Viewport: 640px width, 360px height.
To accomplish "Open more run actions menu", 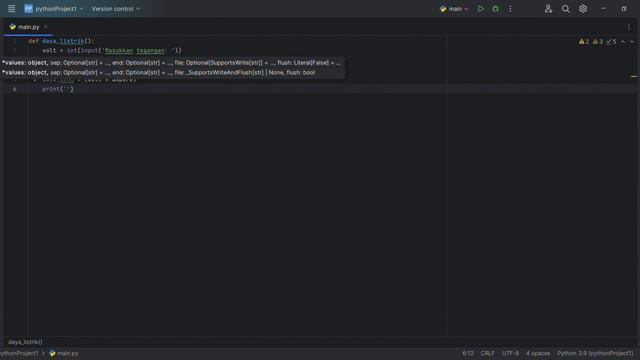I will click(x=510, y=9).
